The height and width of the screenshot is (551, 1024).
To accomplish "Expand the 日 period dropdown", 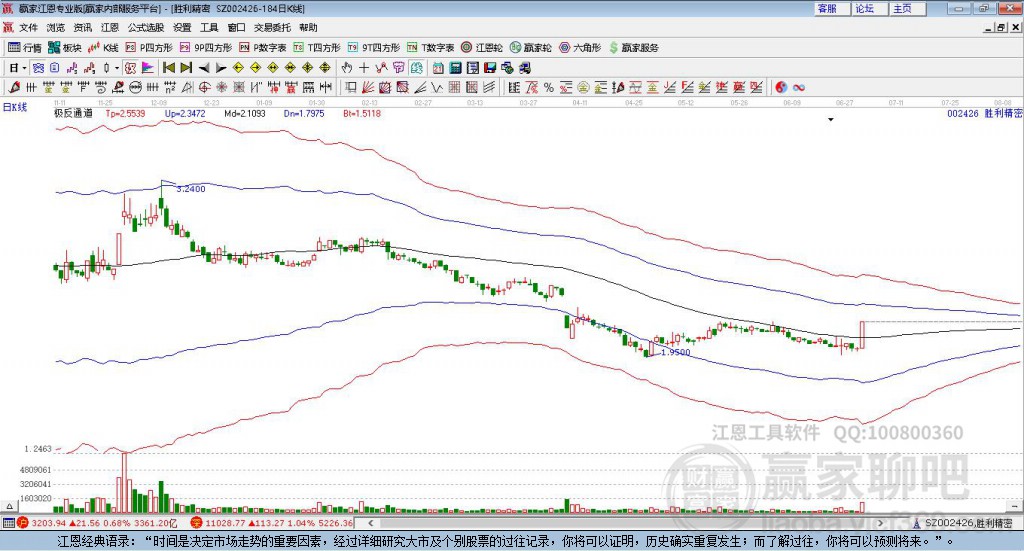I will click(x=24, y=68).
